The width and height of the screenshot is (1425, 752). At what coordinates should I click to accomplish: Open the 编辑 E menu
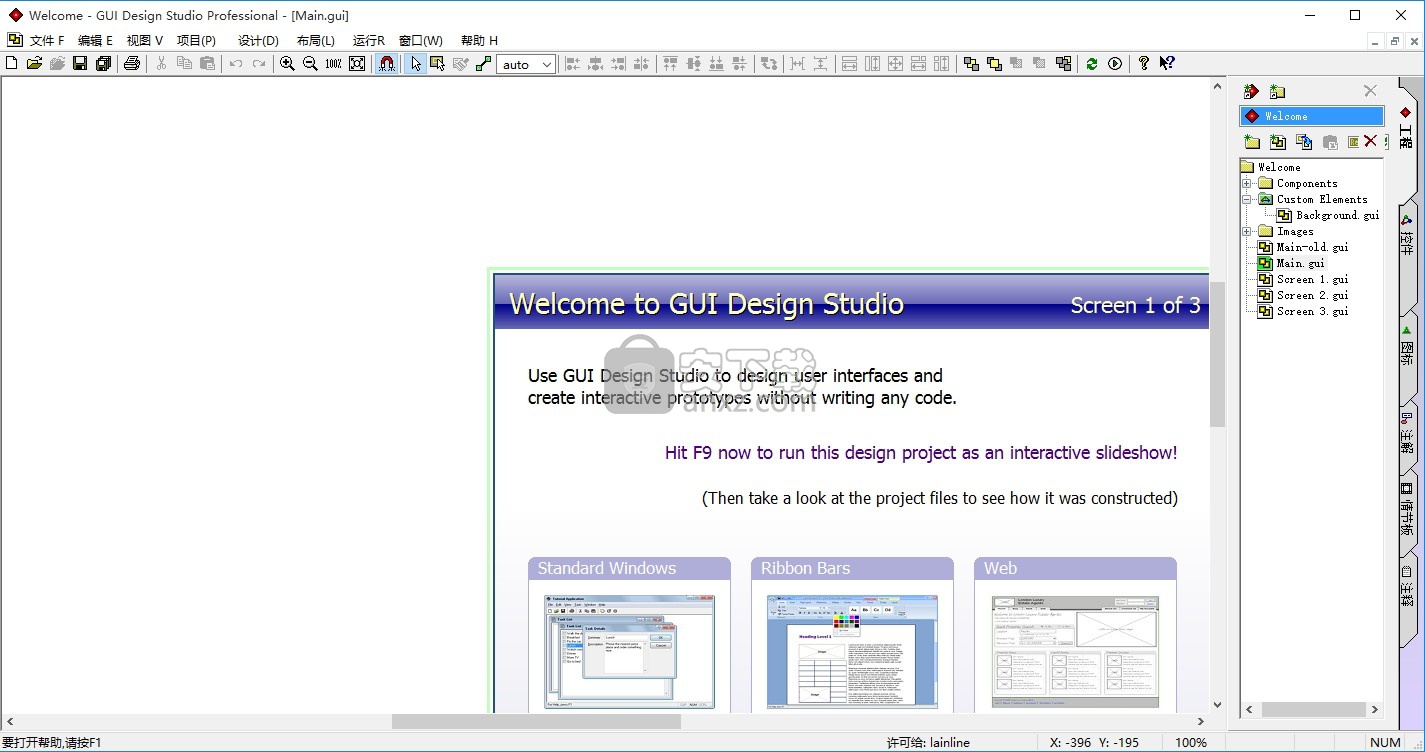[x=95, y=41]
